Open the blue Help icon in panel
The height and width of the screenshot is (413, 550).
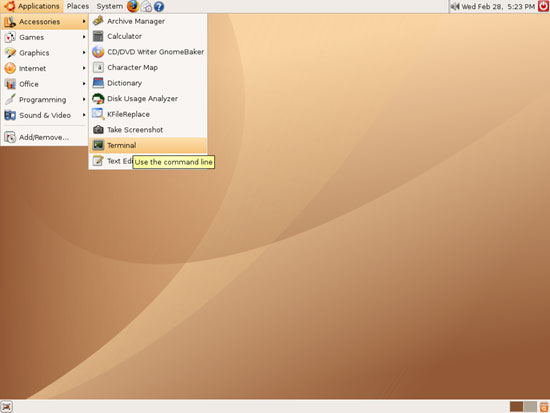coord(159,7)
